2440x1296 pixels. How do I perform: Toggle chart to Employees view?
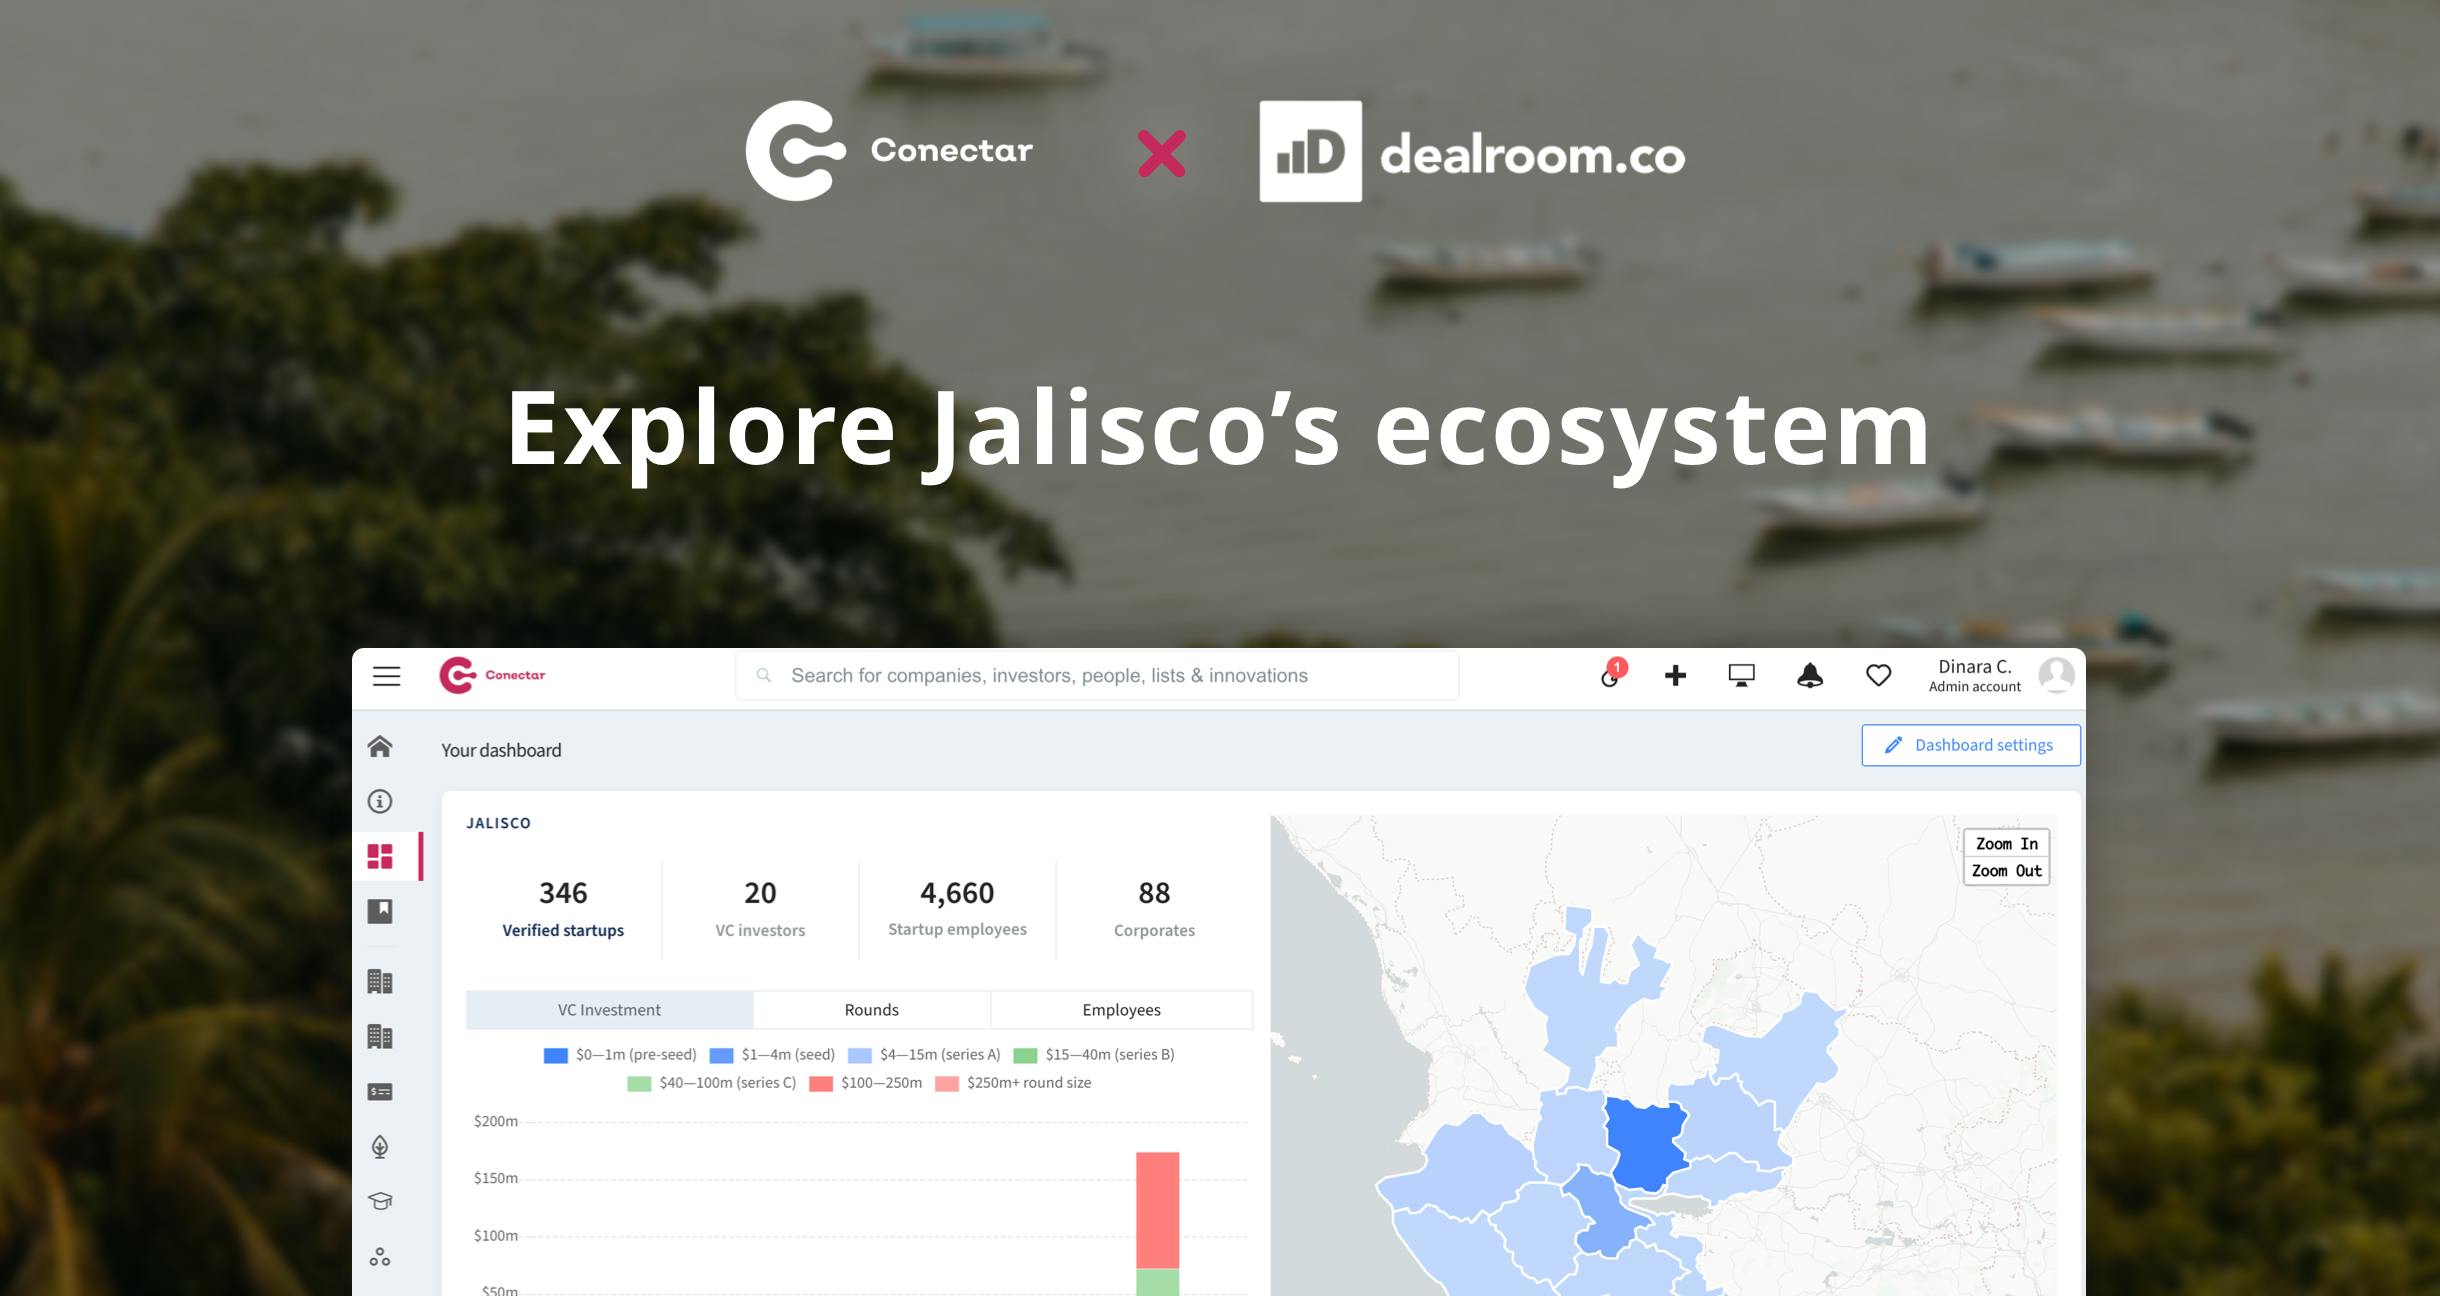tap(1120, 1009)
